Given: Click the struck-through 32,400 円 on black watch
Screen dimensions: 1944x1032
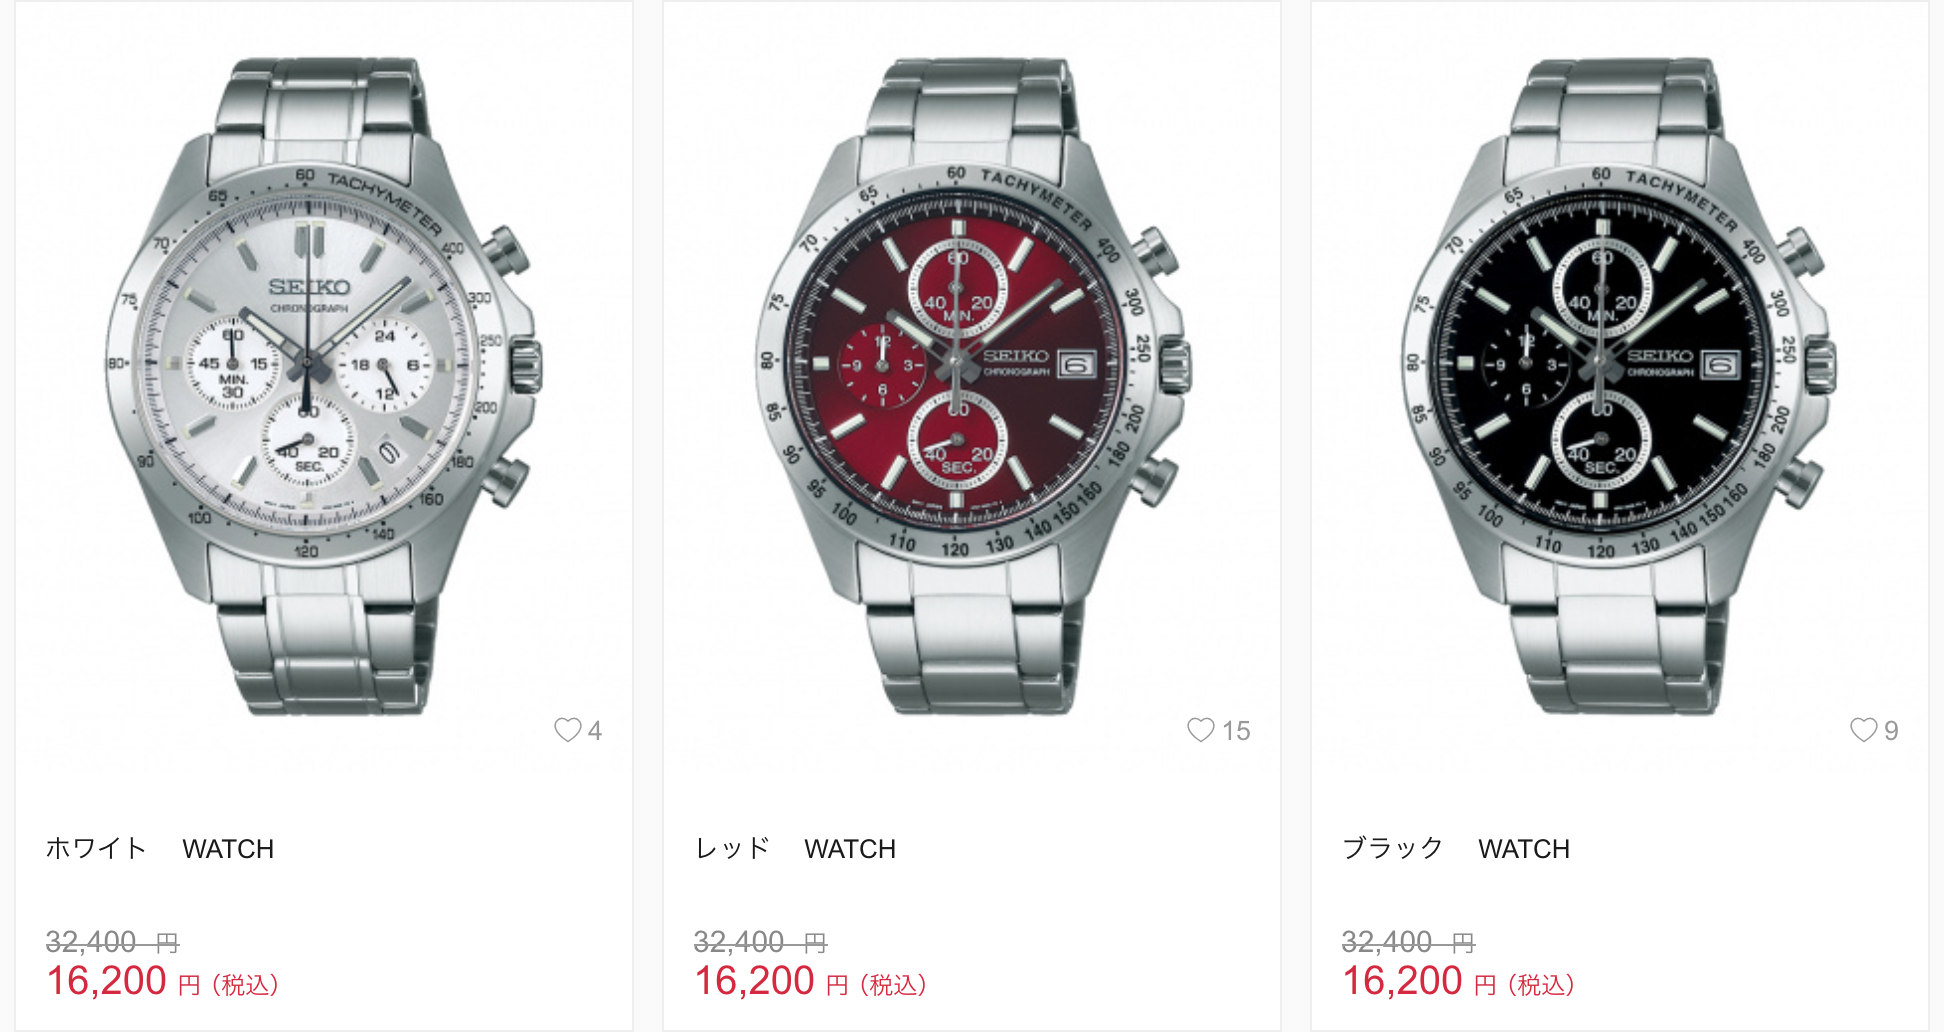Looking at the screenshot, I should click(1408, 942).
